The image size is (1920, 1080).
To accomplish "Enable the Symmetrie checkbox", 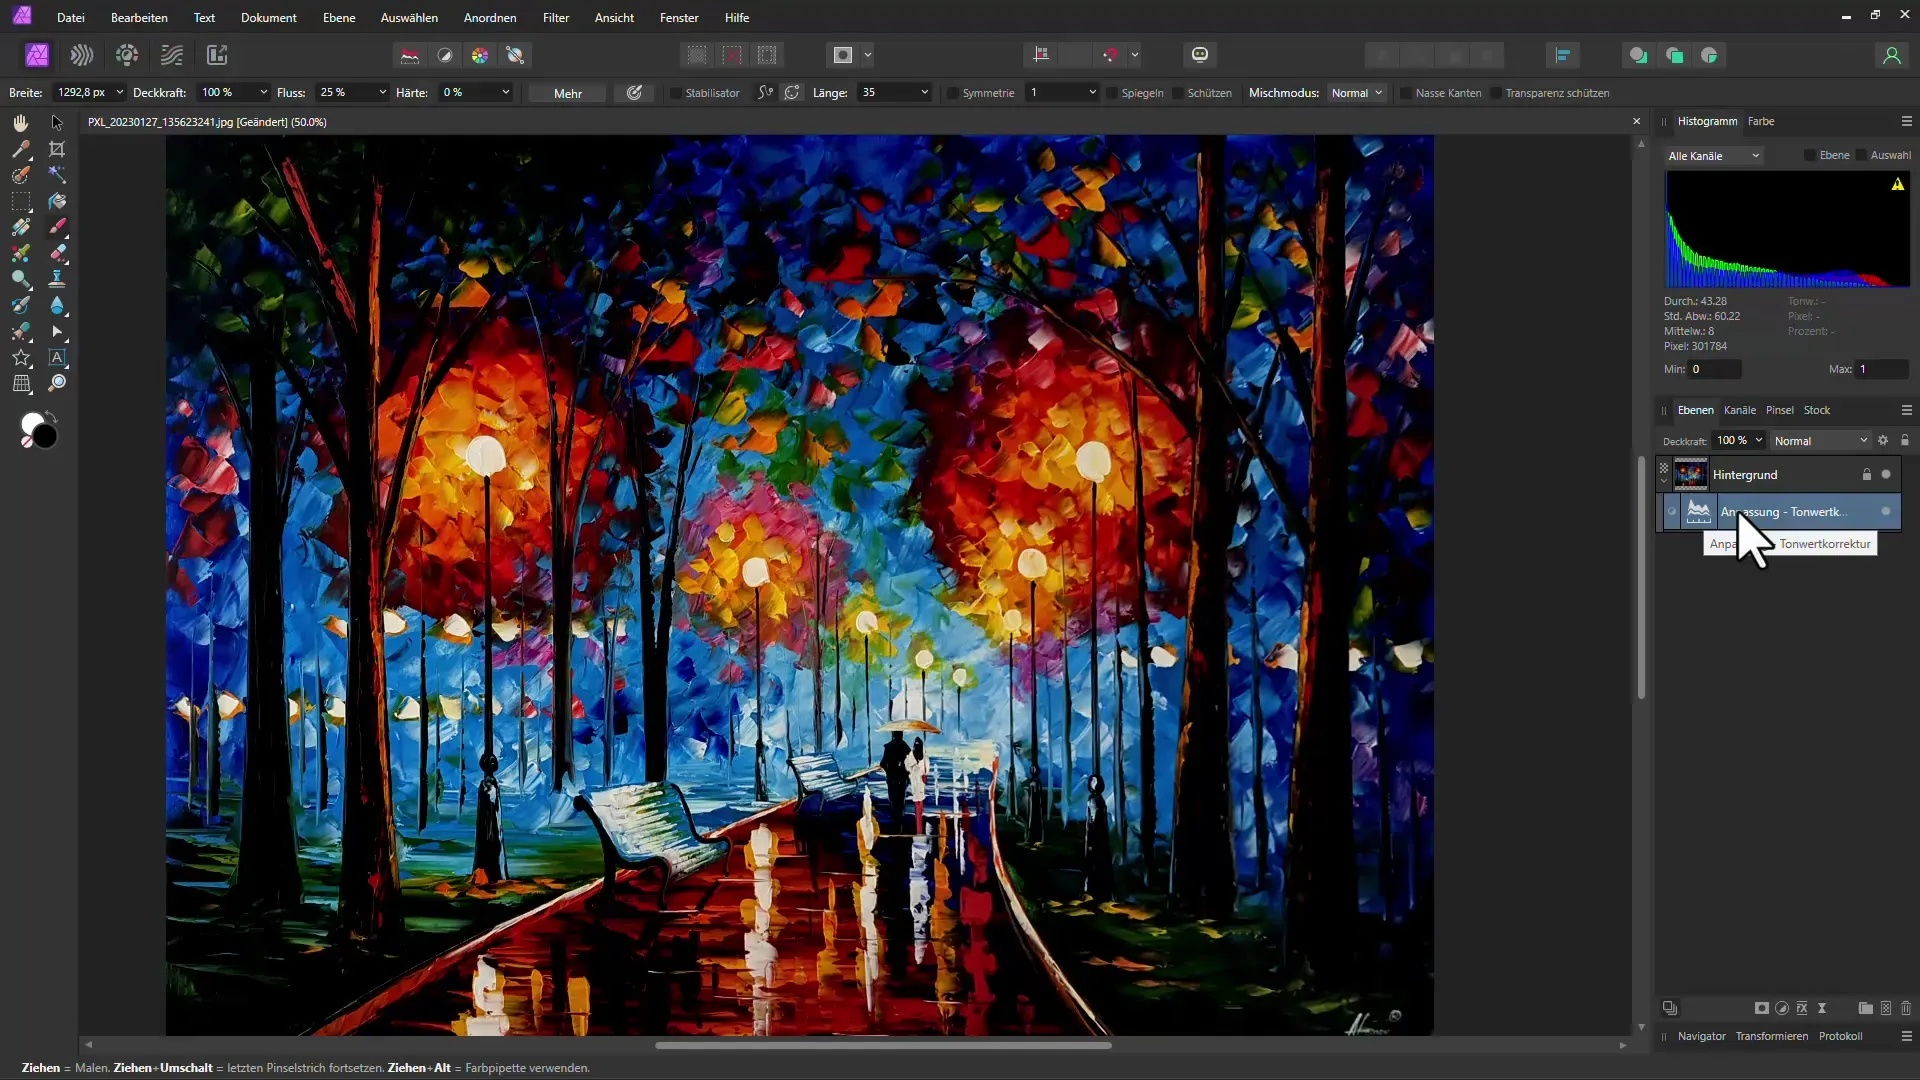I will 953,93.
